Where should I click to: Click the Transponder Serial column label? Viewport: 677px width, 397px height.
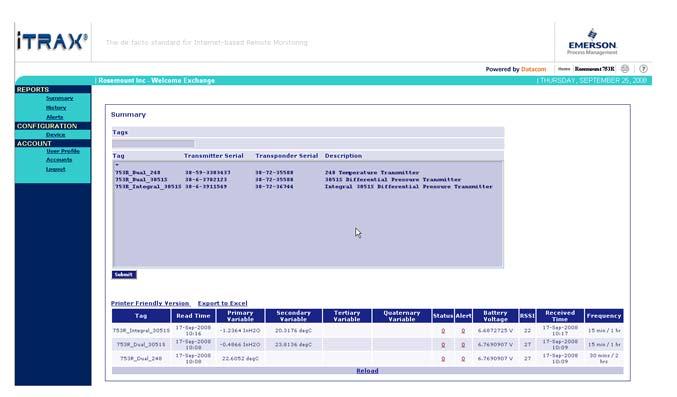pos(287,156)
